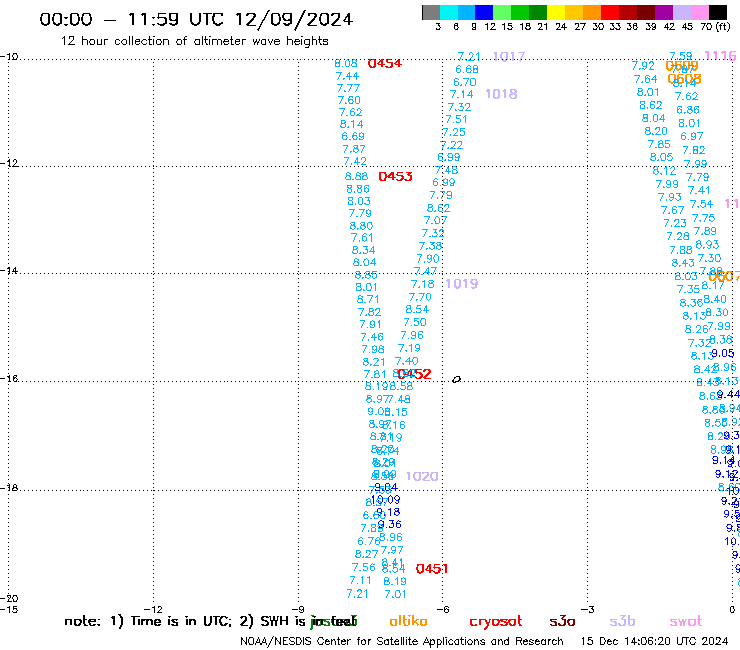Click the wave height value 8.34
The height and width of the screenshot is (650, 740).
(363, 250)
